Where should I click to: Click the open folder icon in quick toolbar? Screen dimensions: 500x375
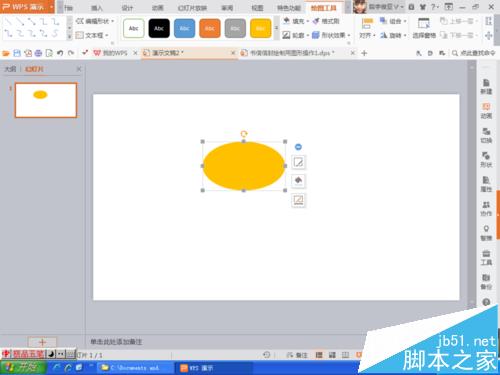coord(6,53)
